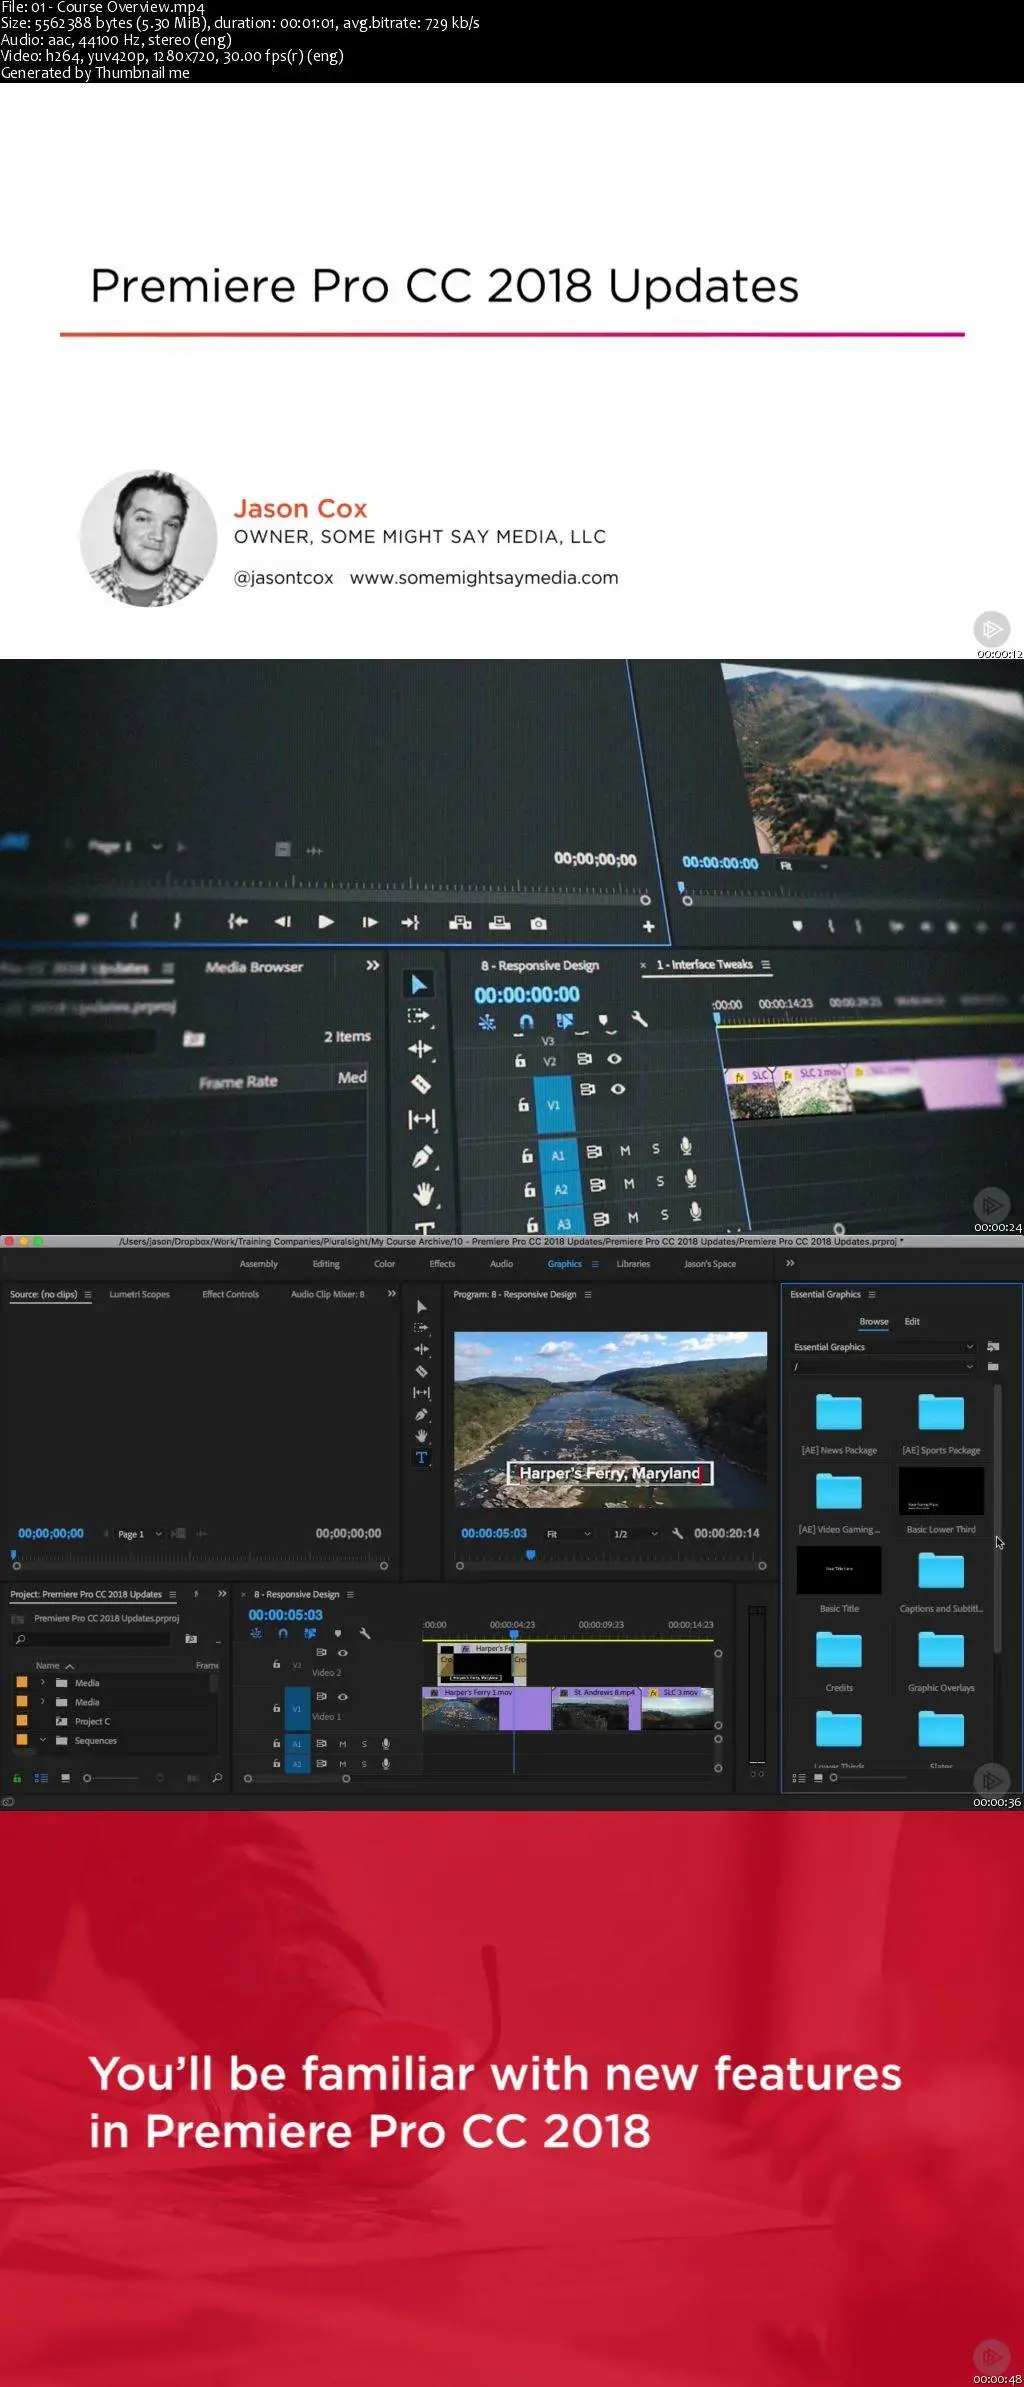This screenshot has height=2387, width=1024.
Task: Choose the Slip tool in the full-interface frame
Action: (x=421, y=1393)
